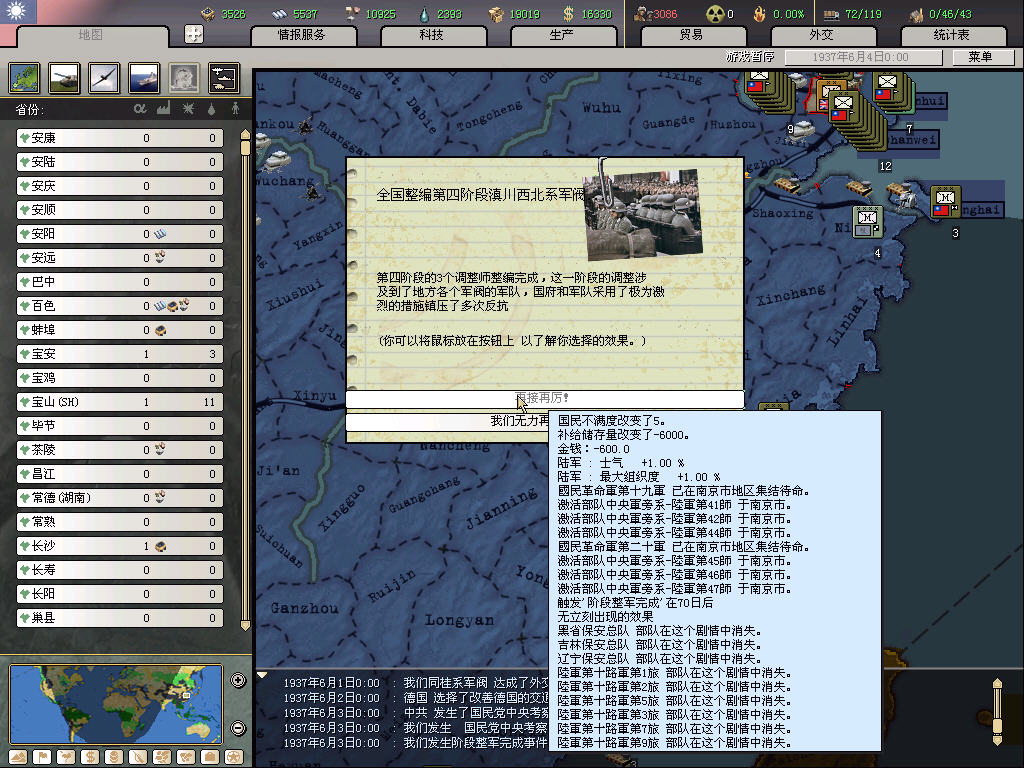1024x768 pixels.
Task: Click the oil drop resource icon 2393
Action: coord(424,14)
